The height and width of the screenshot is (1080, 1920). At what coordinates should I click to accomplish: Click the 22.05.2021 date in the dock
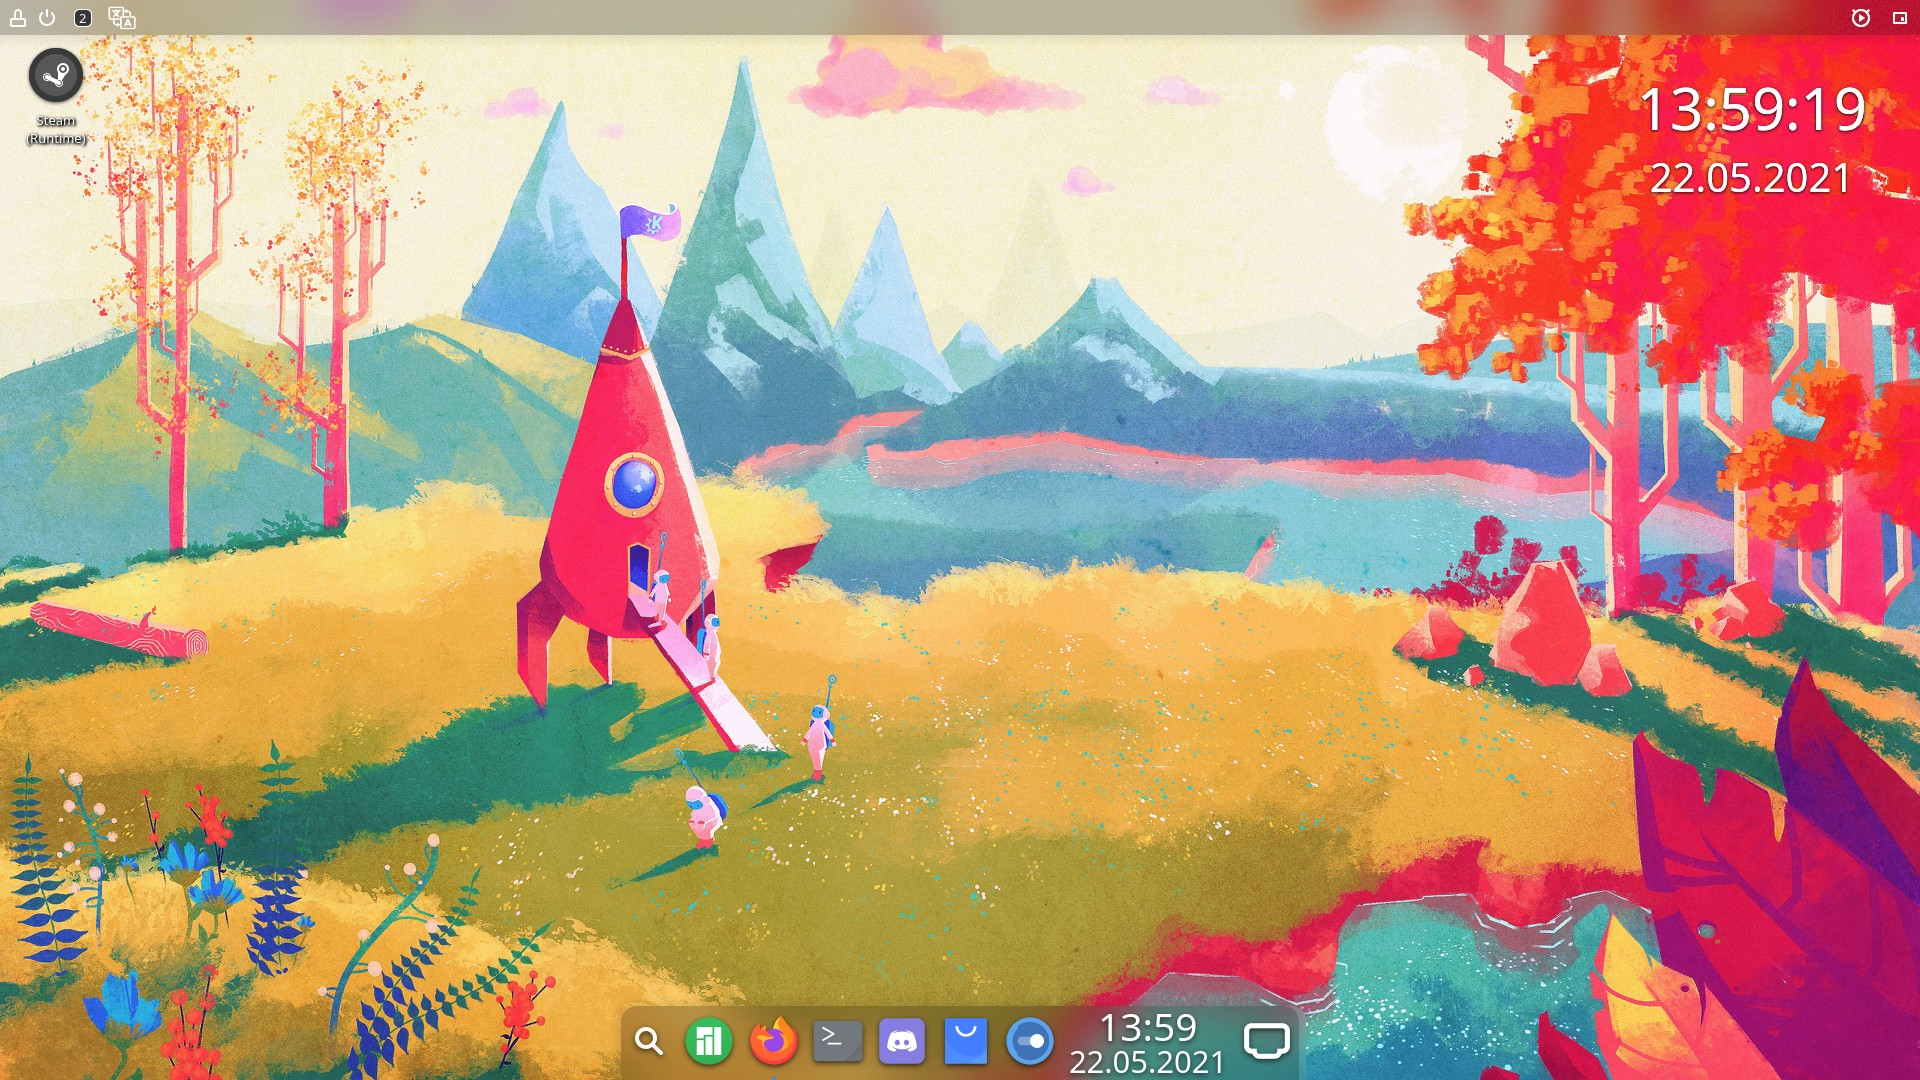tap(1147, 1062)
